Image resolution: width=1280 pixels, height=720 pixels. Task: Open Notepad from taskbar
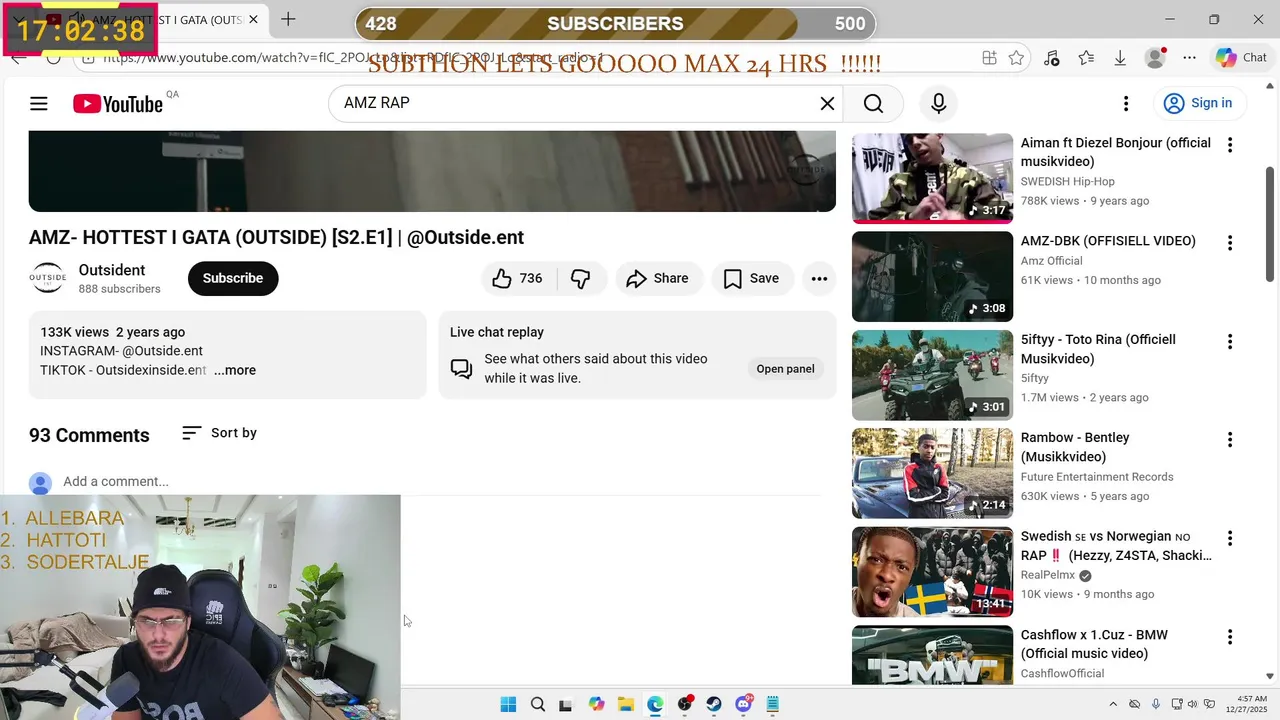(x=772, y=704)
